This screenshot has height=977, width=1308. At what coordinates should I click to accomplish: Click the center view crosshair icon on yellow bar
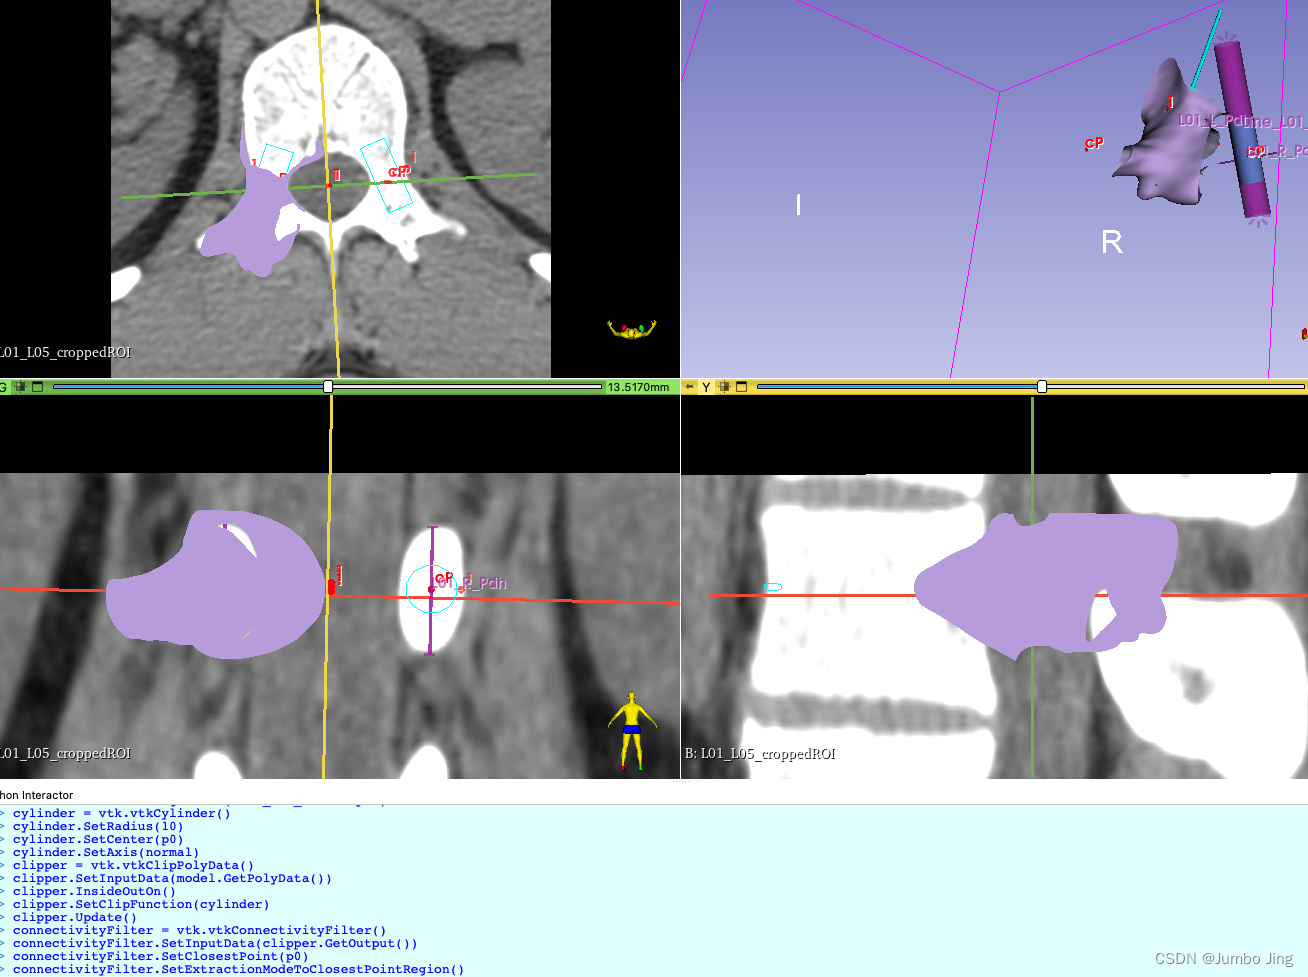724,387
